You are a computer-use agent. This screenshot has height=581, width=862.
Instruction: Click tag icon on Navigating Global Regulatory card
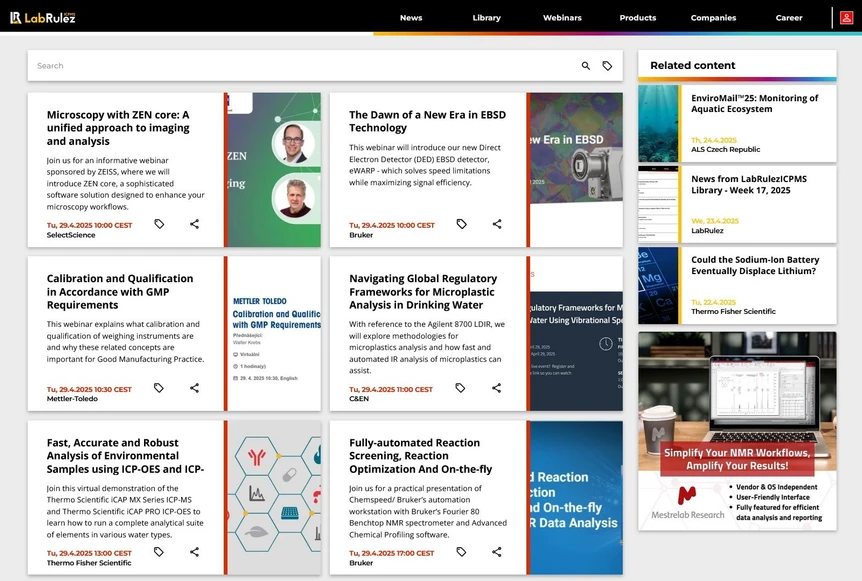click(x=460, y=388)
